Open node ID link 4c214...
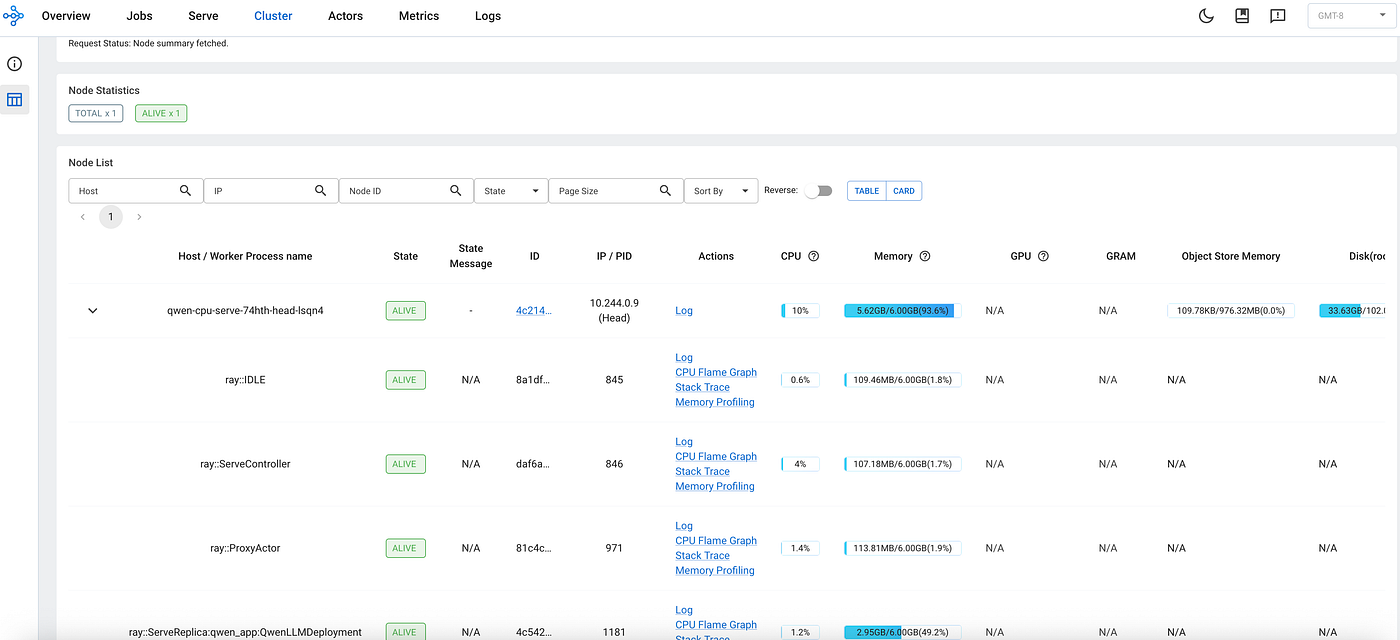 click(533, 311)
